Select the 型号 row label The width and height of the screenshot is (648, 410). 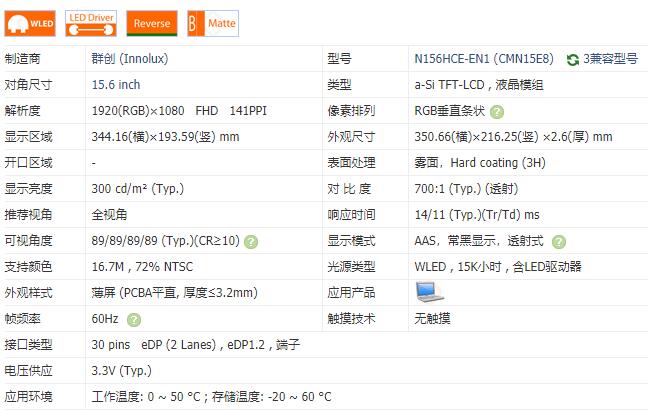[x=339, y=59]
